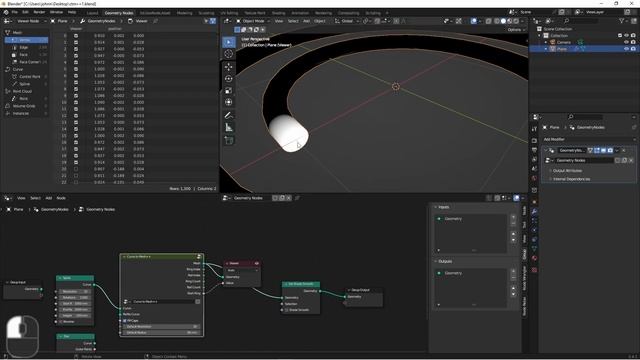The width and height of the screenshot is (640, 360).
Task: Toggle the viewport X-ray icon
Action: point(488,21)
